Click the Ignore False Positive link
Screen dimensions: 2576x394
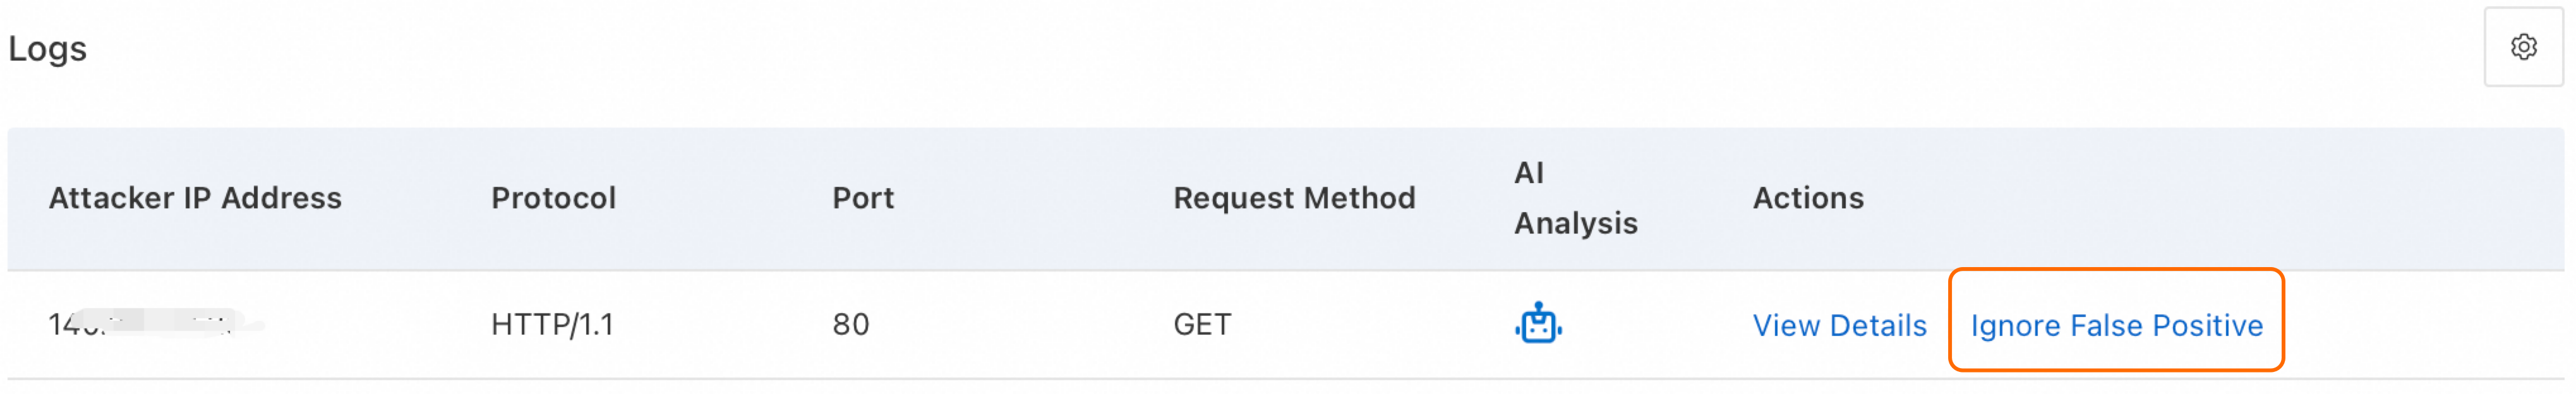click(2115, 325)
